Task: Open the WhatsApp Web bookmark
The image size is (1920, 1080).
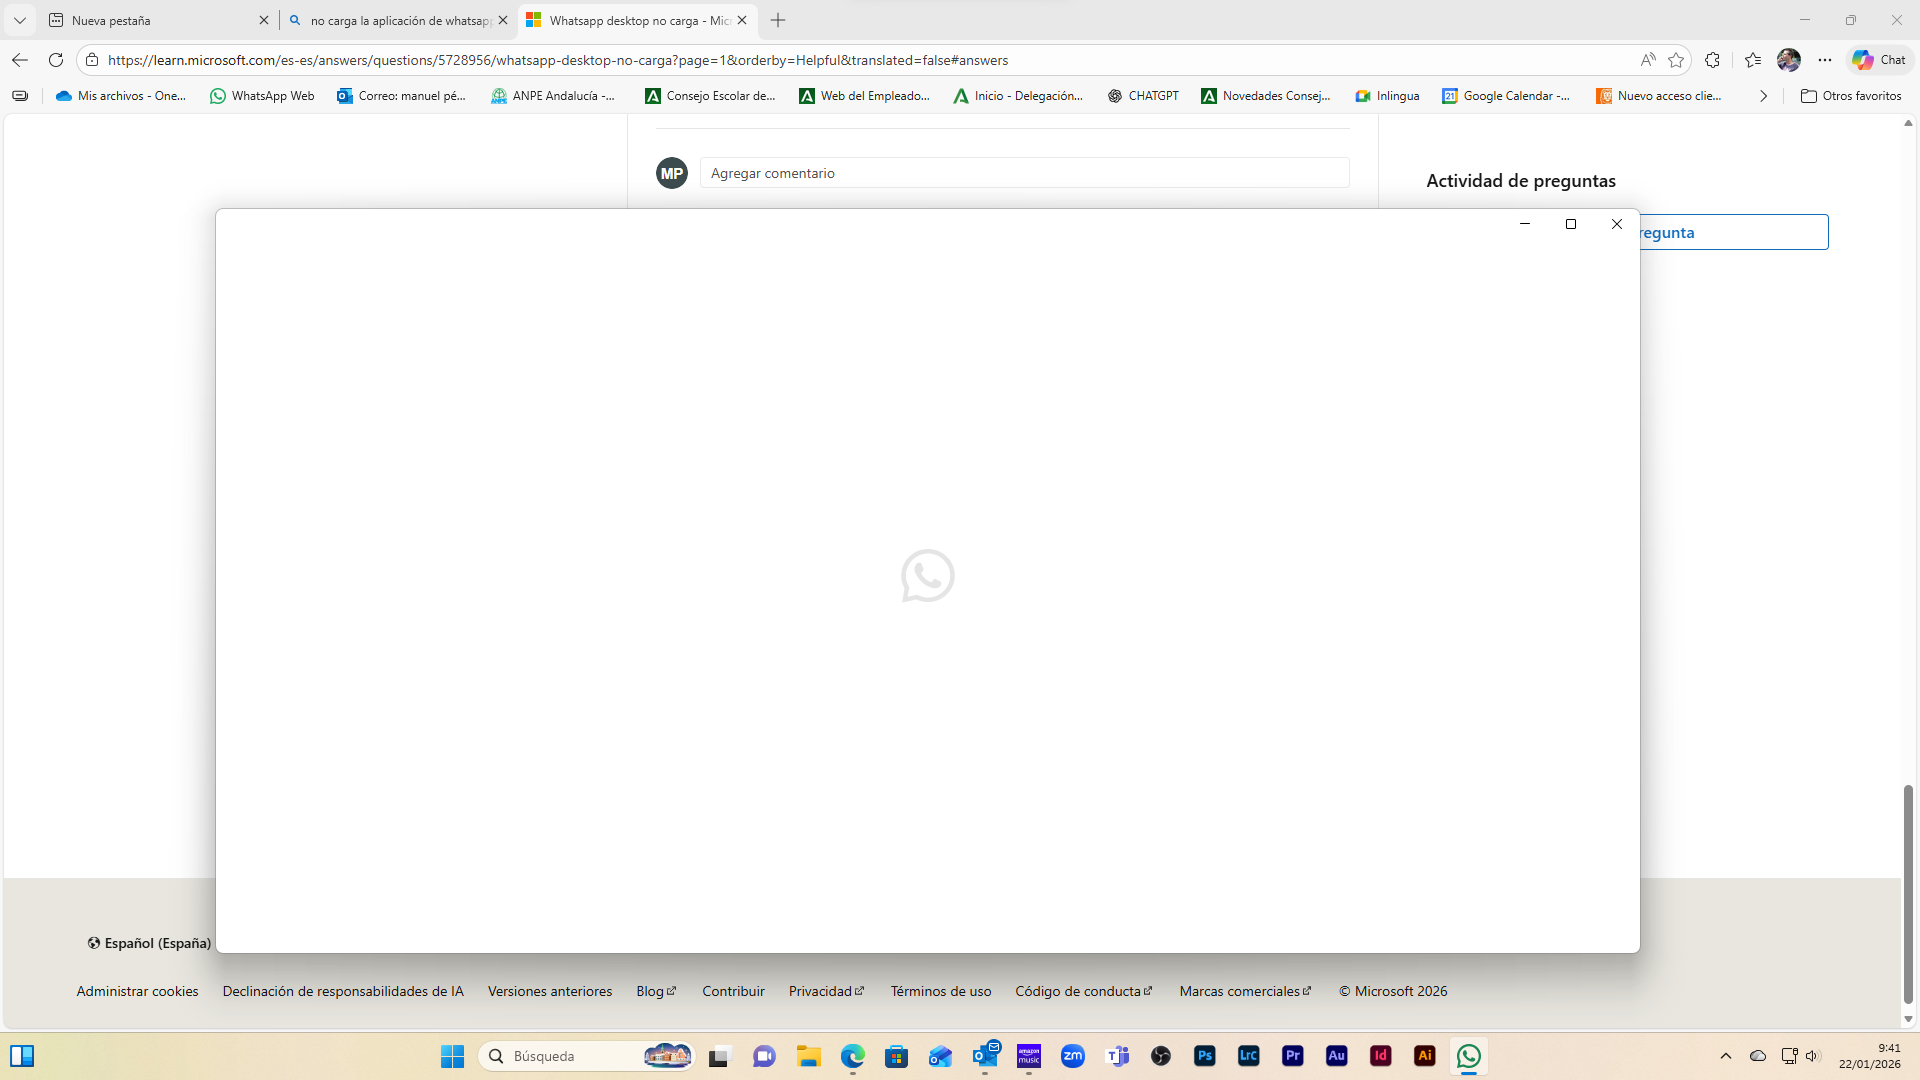Action: point(262,96)
